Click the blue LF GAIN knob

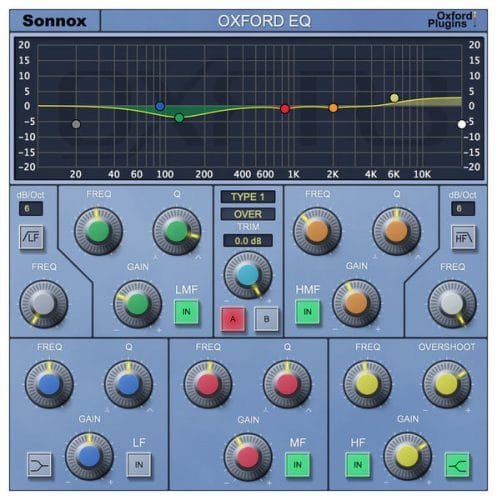tap(89, 456)
